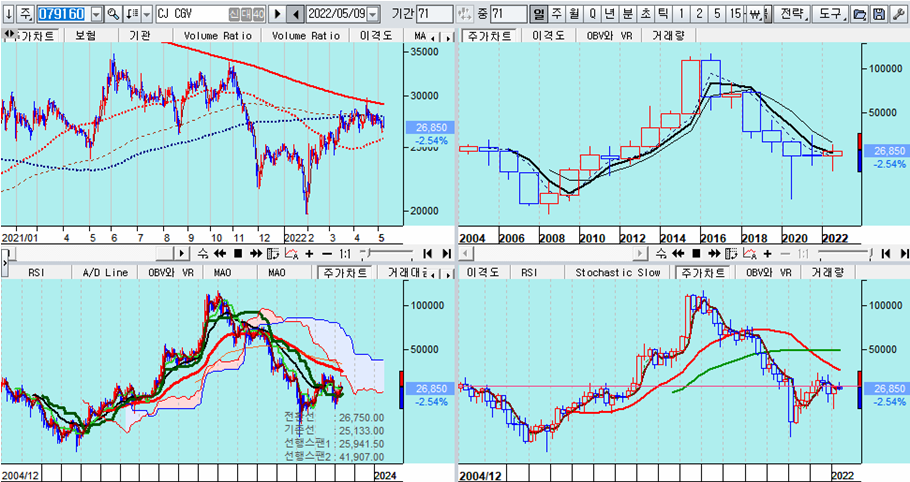
Task: Select the 15-minute interval button
Action: coord(735,15)
